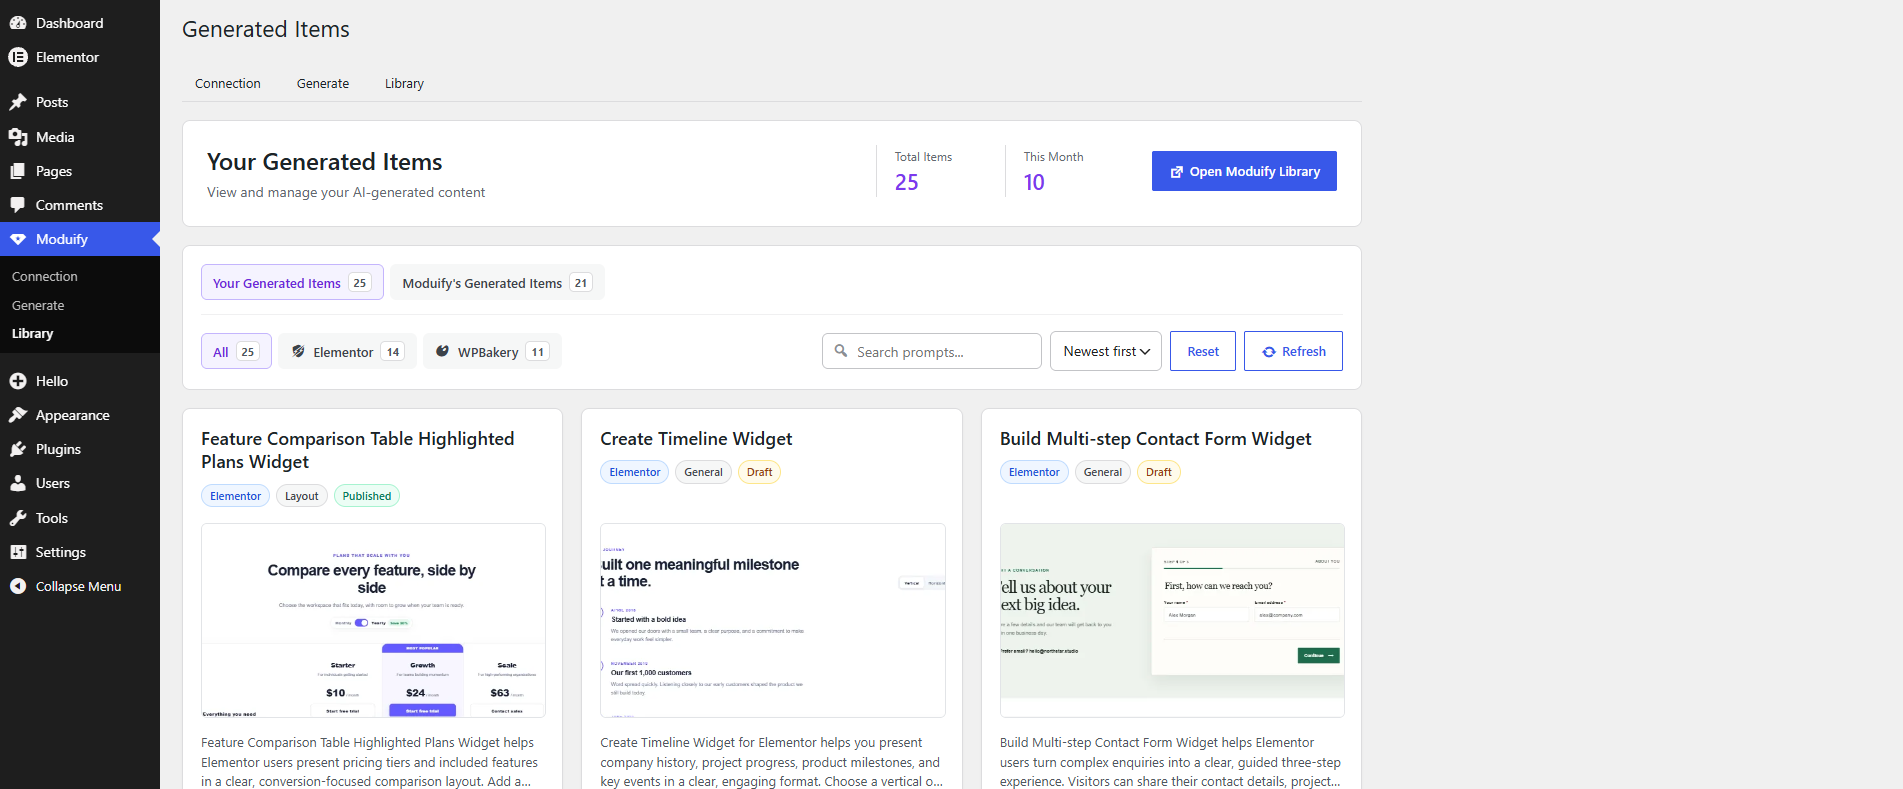The width and height of the screenshot is (1903, 789).
Task: Open Plugins menu item
Action: pos(80,449)
